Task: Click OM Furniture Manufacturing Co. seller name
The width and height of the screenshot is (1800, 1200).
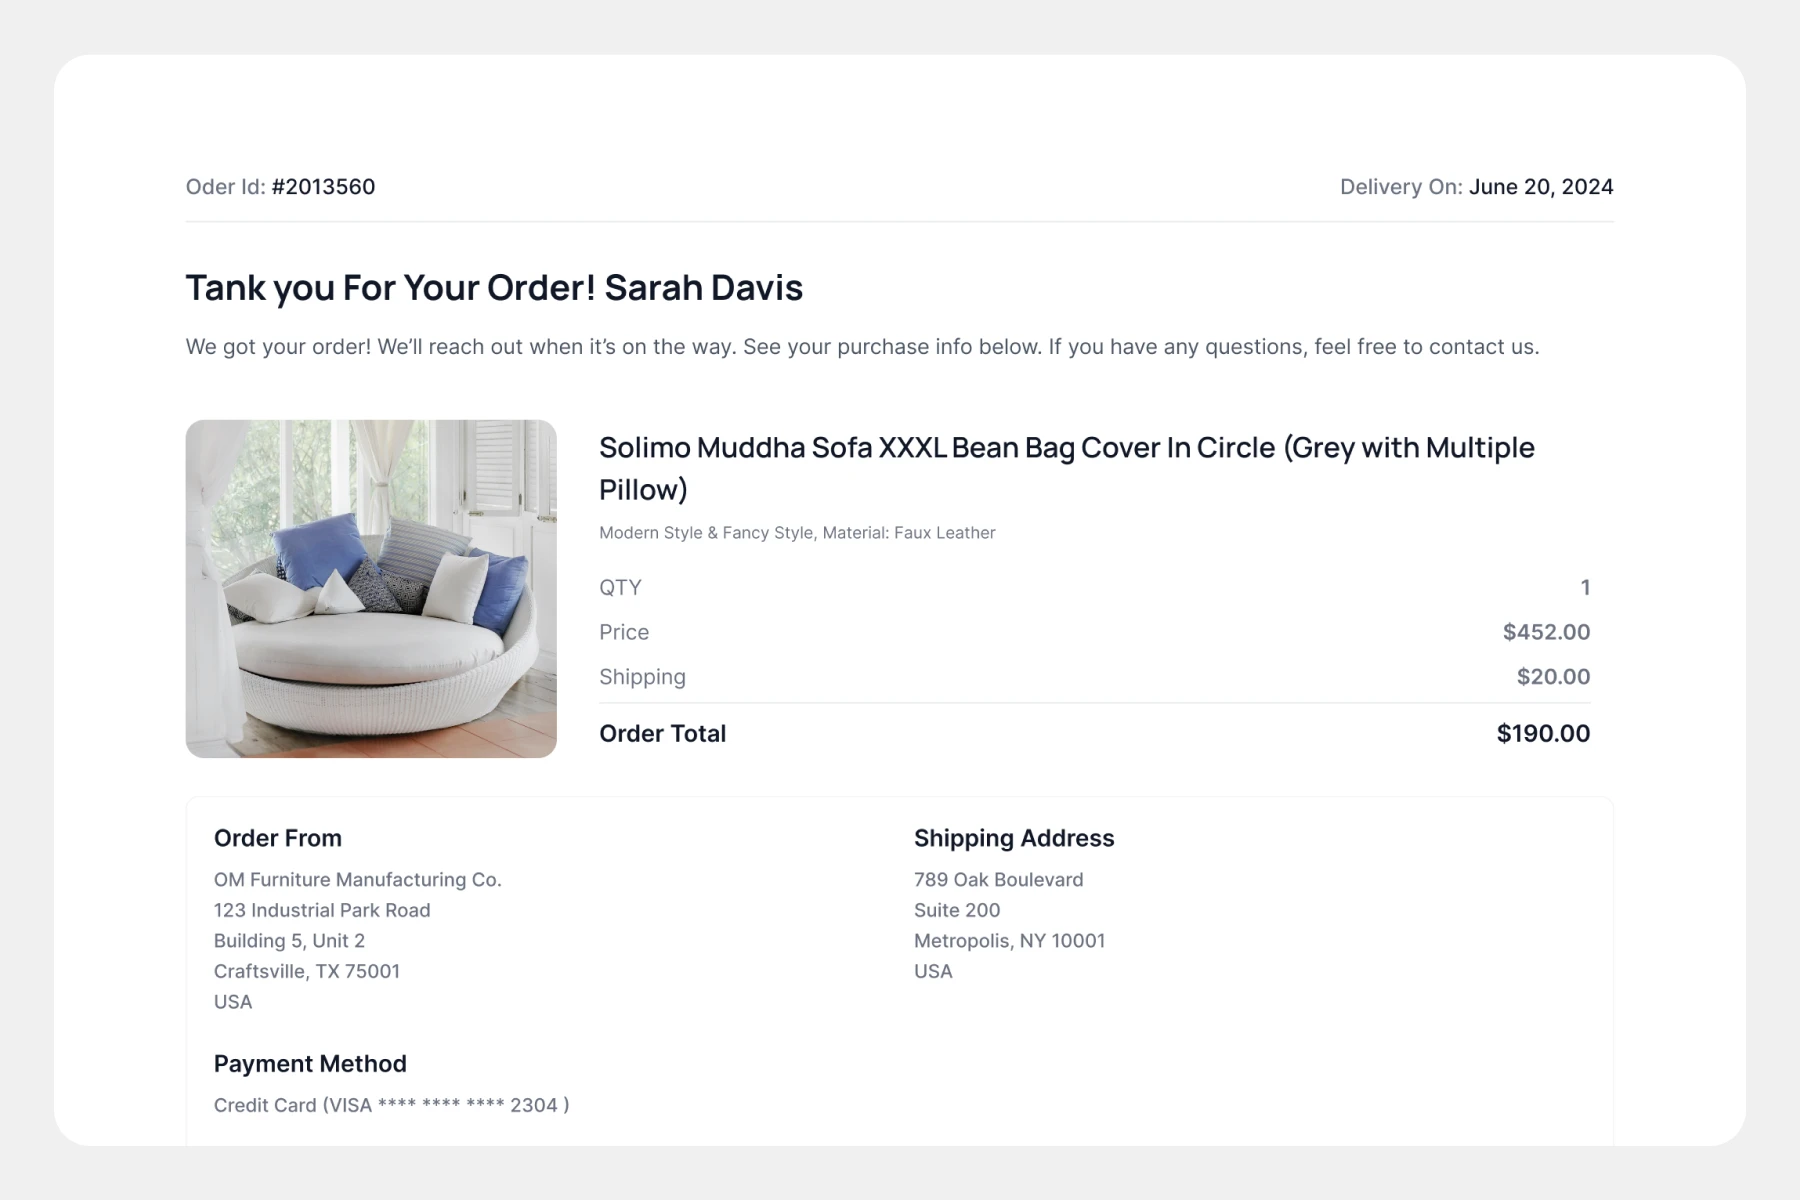Action: click(357, 880)
